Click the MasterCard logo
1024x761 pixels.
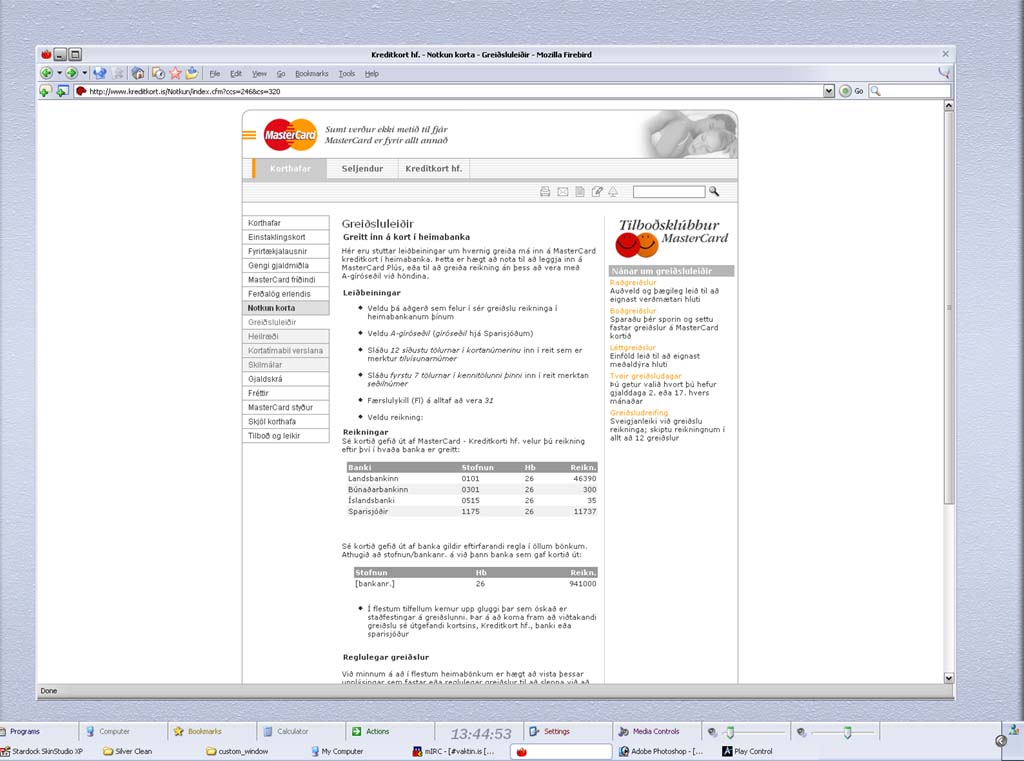[290, 135]
